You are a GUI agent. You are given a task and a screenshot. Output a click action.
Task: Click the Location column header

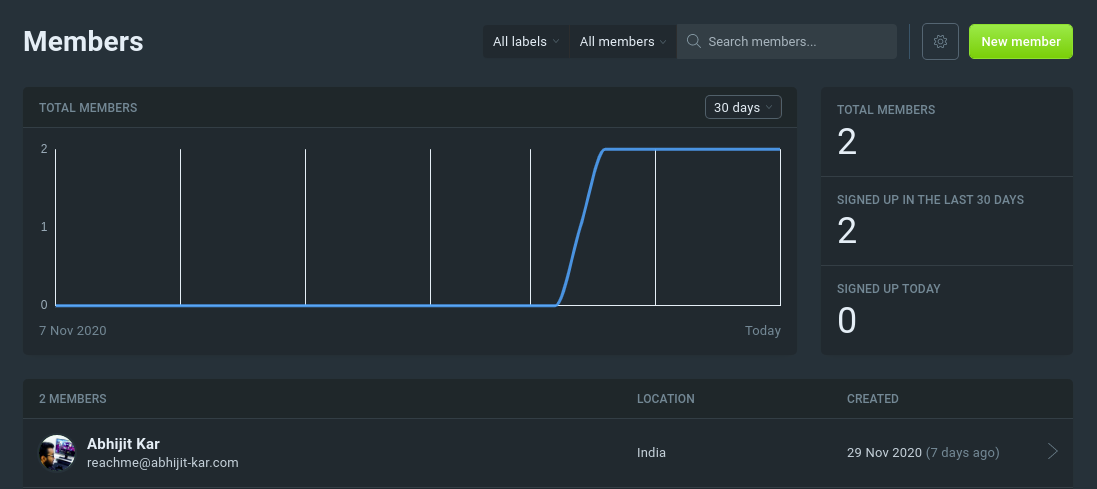(665, 399)
